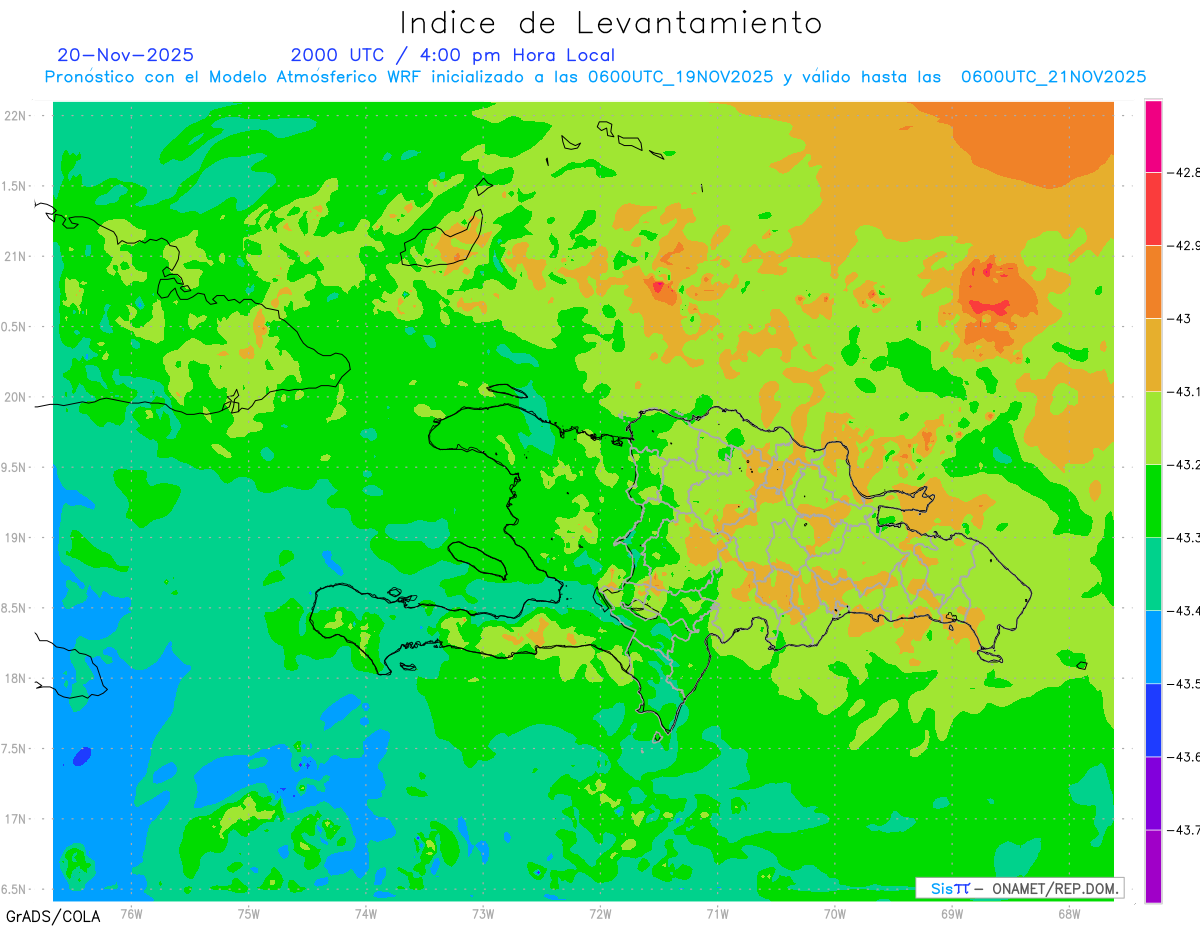
Task: Click the purple segment below -43.6
Action: point(1153,793)
